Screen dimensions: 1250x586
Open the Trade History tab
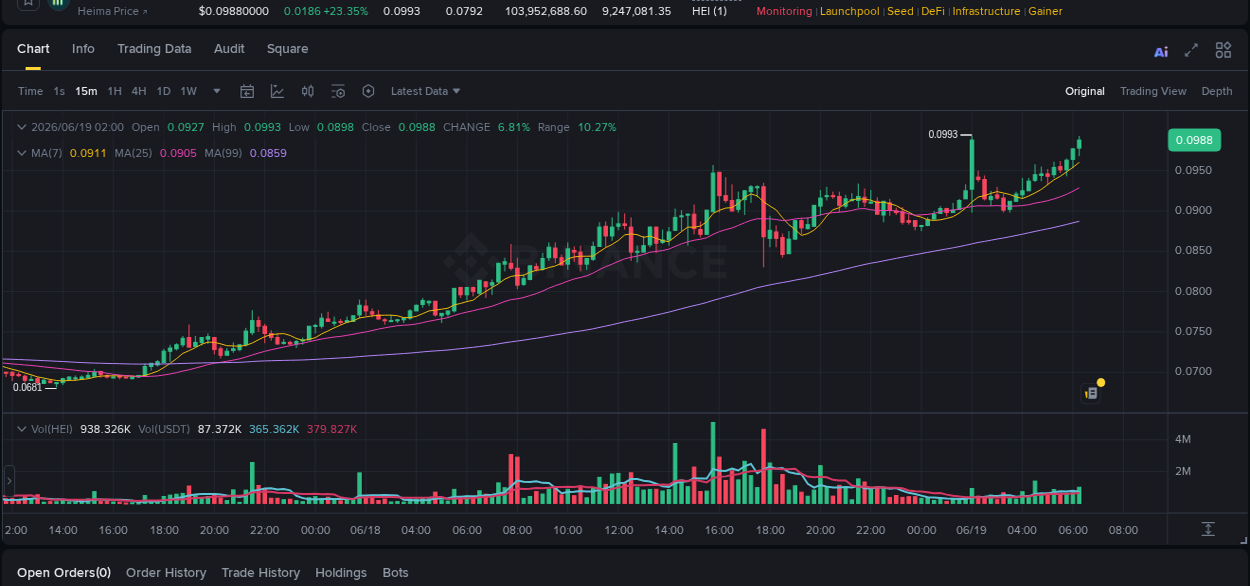[260, 573]
